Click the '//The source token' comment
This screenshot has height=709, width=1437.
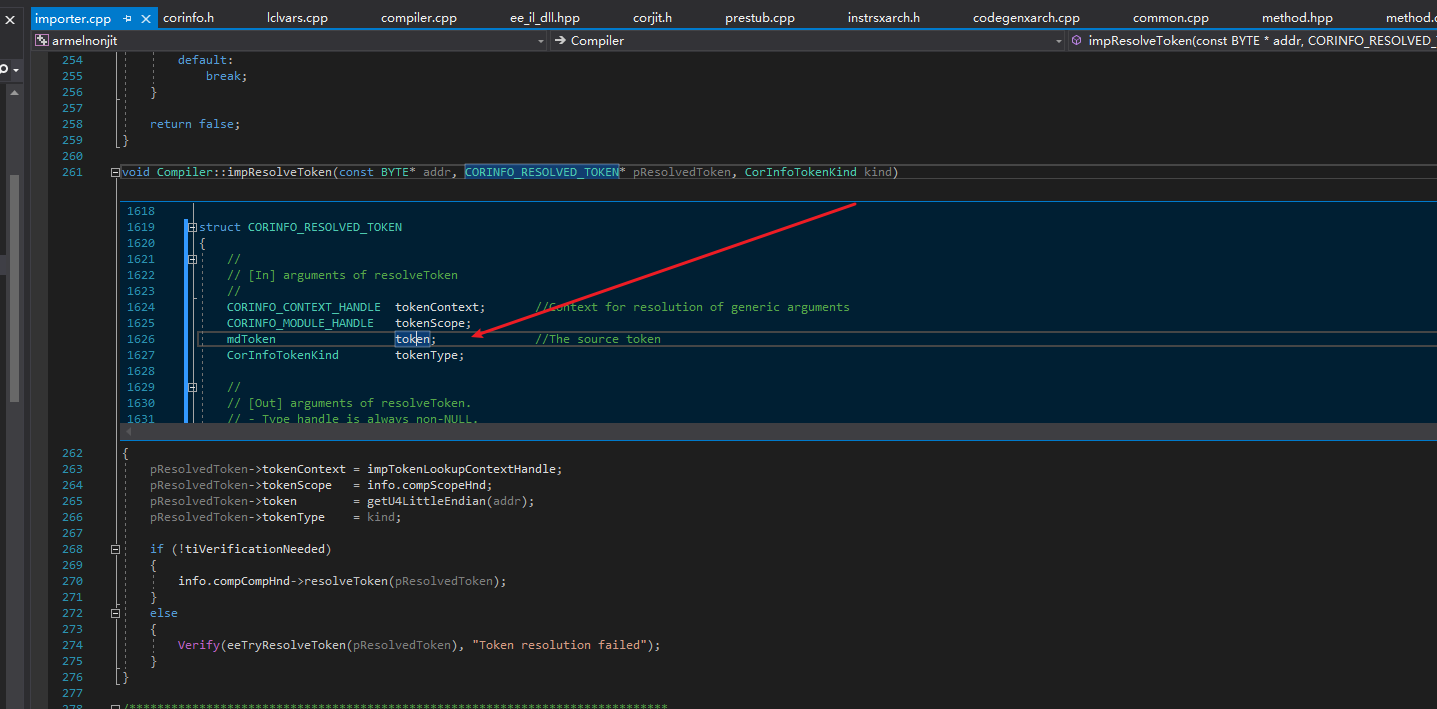(598, 339)
